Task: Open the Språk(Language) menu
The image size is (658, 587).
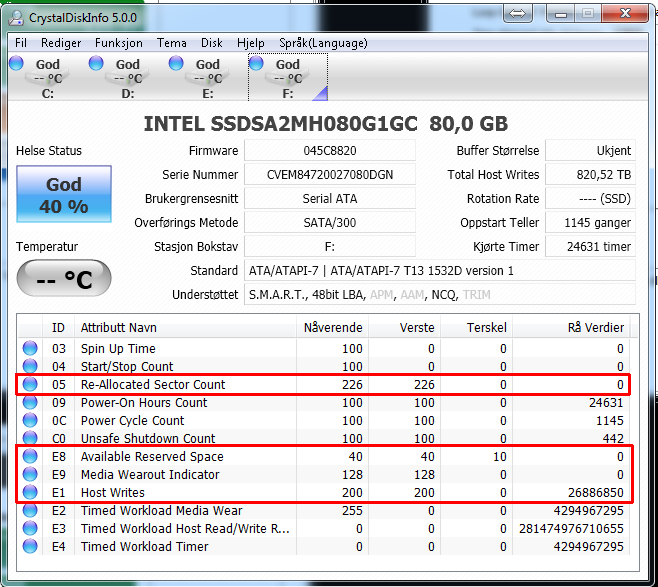Action: [323, 43]
